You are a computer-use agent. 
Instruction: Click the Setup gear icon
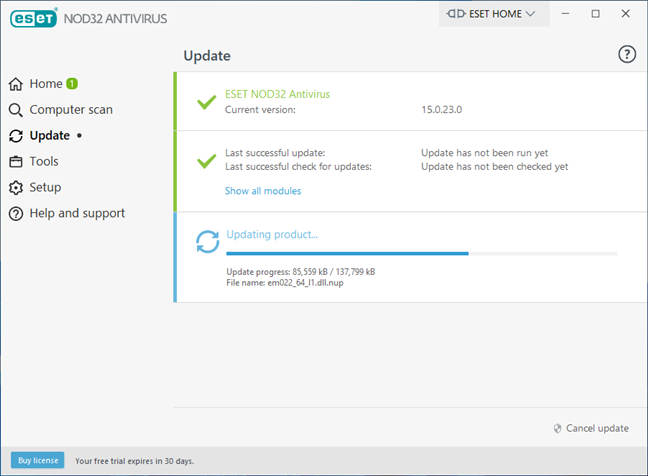16,188
